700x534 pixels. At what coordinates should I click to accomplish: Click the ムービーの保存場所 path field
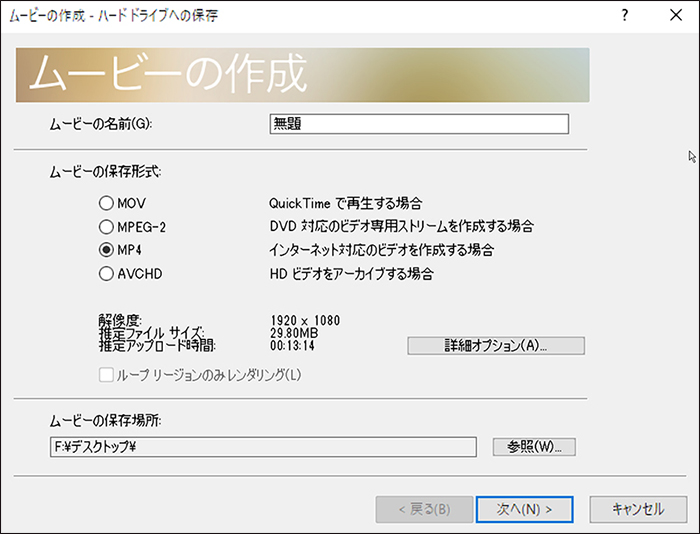(x=263, y=446)
